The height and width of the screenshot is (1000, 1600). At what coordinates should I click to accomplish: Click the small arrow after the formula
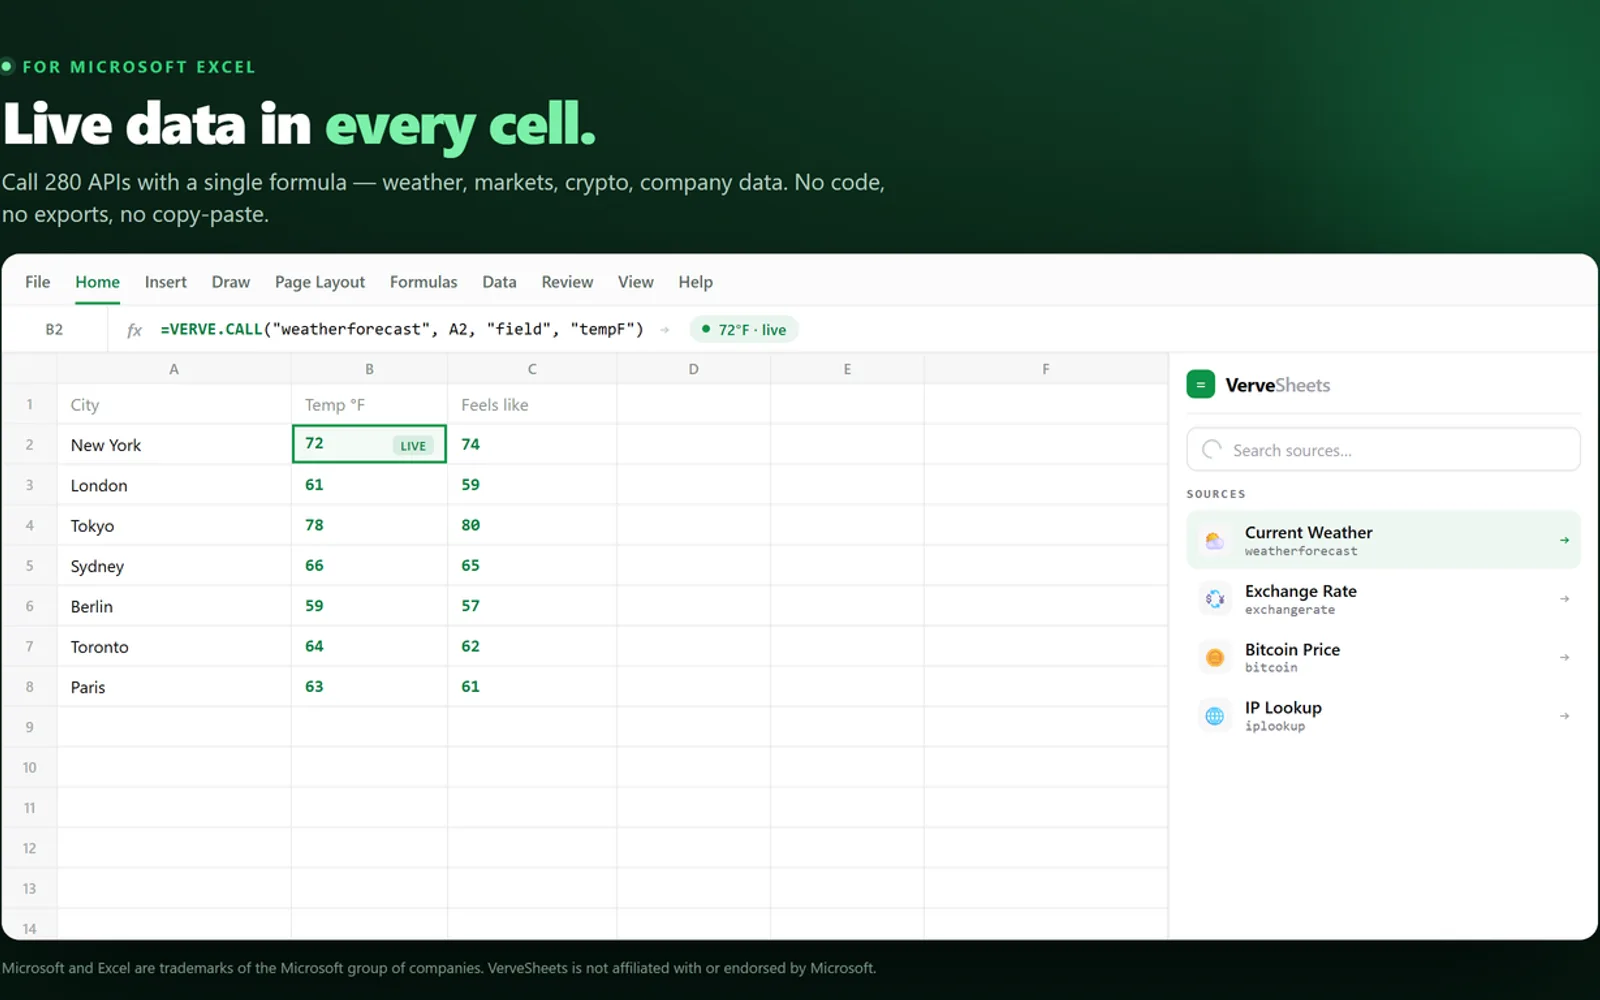(x=664, y=330)
